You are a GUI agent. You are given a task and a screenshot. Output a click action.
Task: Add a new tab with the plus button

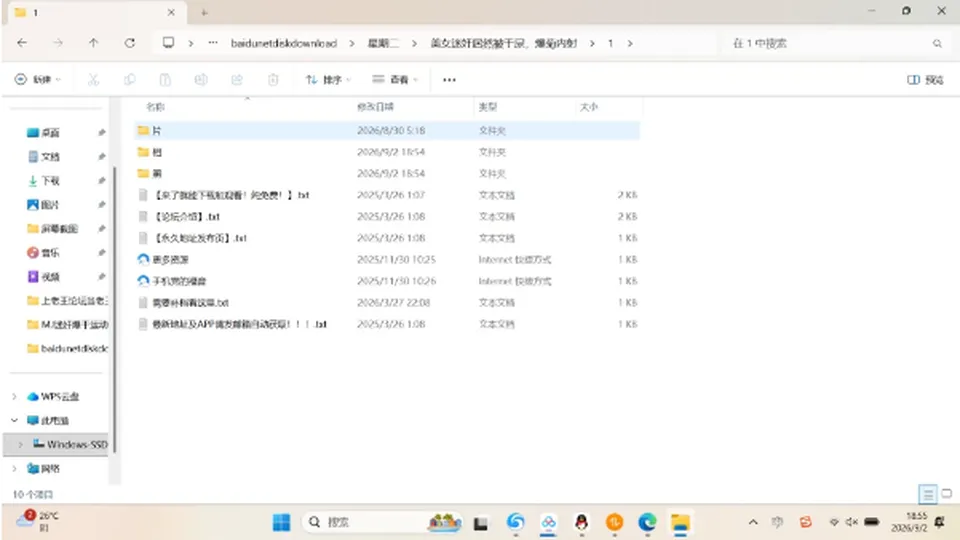click(204, 12)
